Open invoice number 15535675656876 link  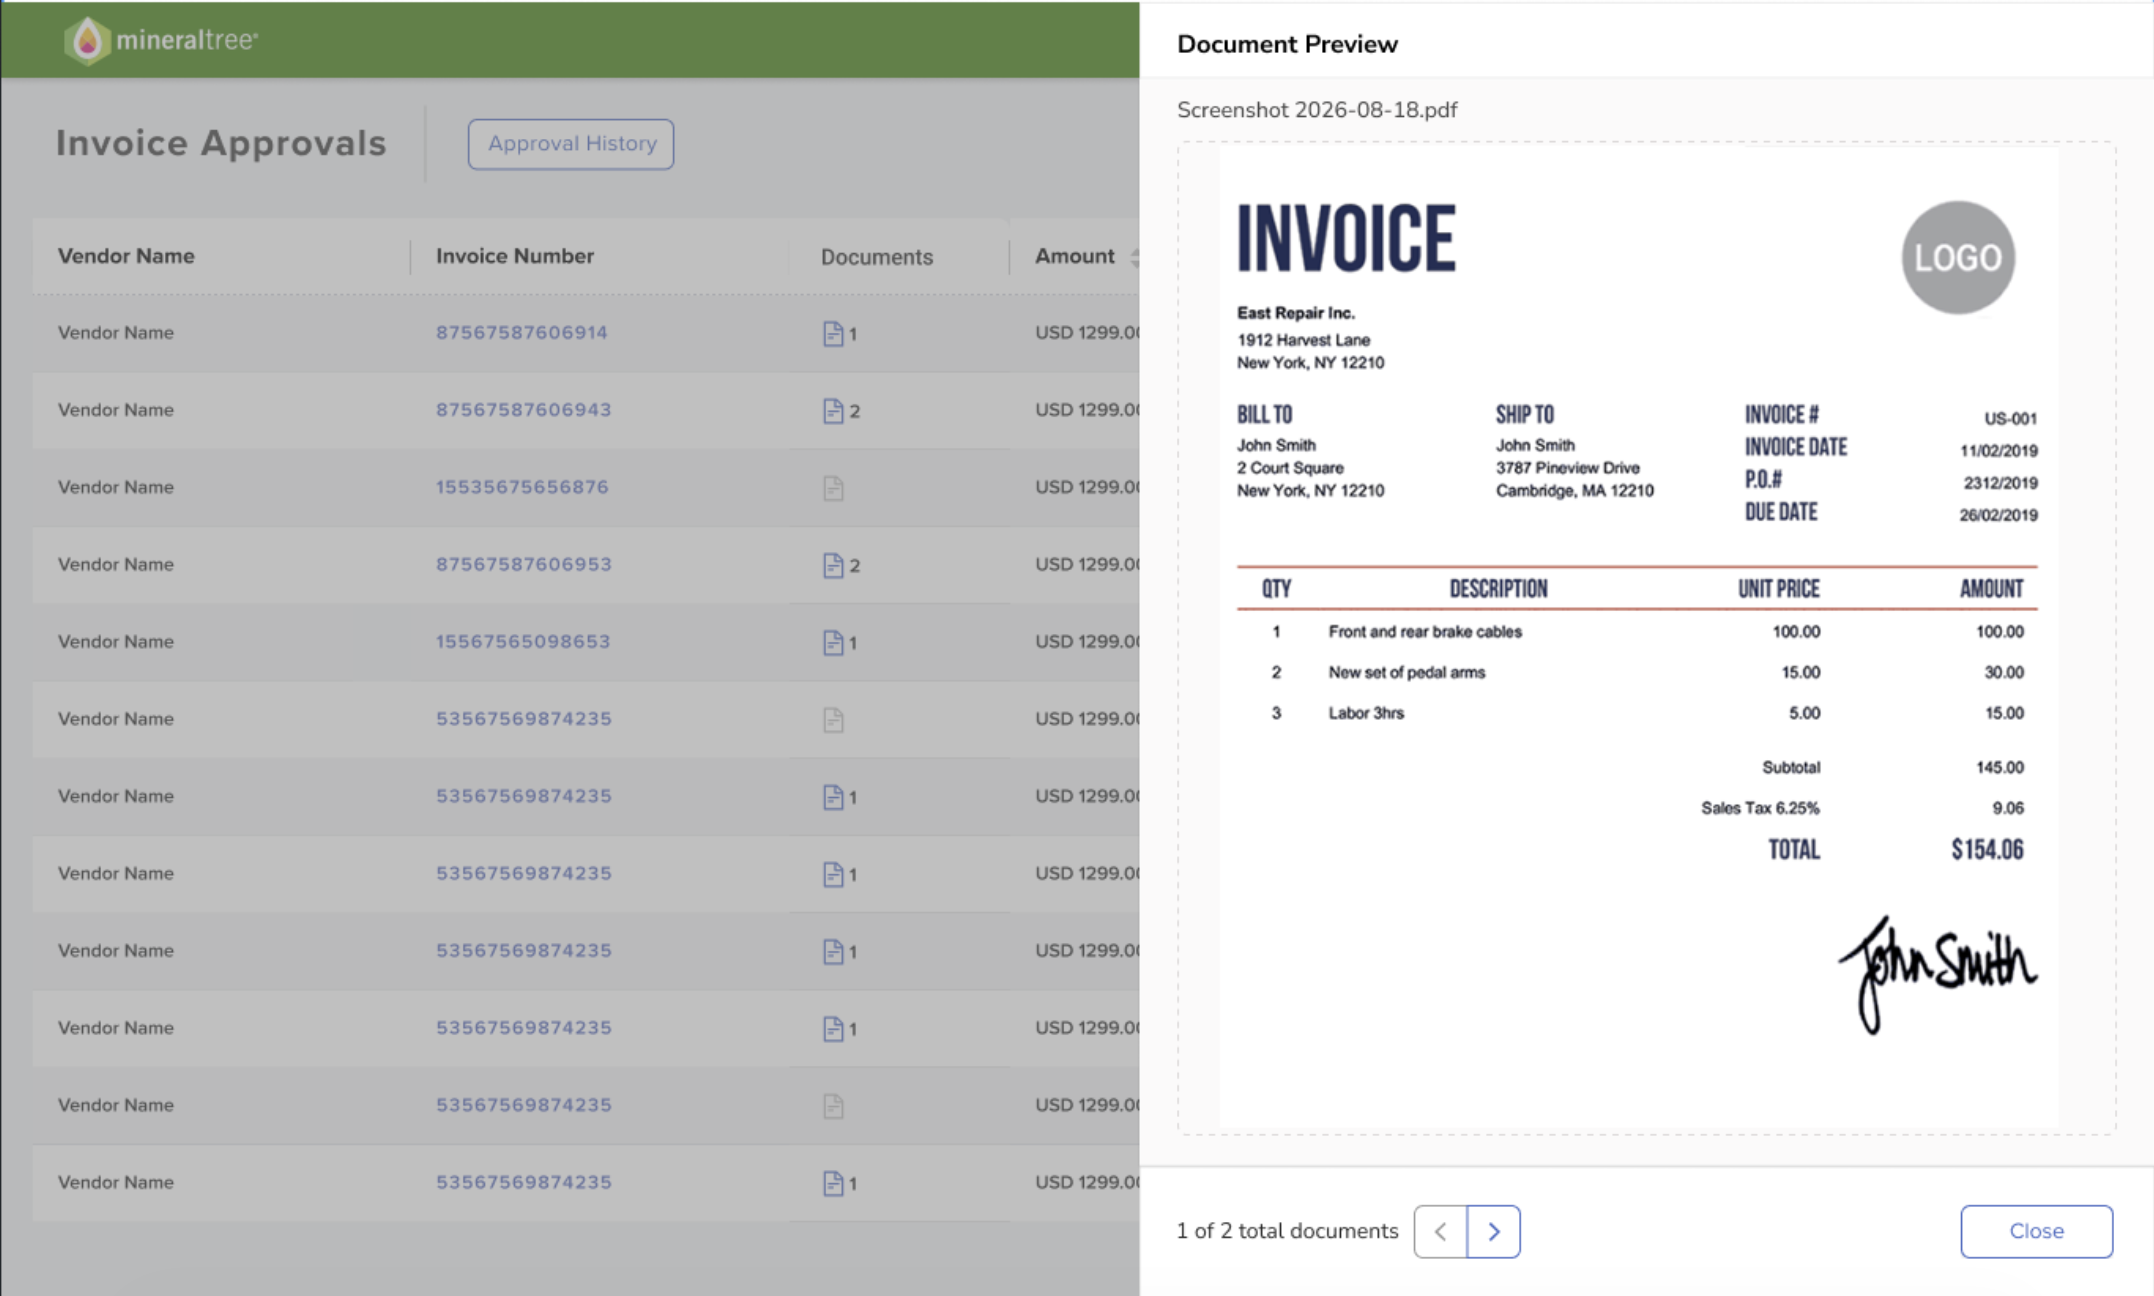[x=521, y=487]
